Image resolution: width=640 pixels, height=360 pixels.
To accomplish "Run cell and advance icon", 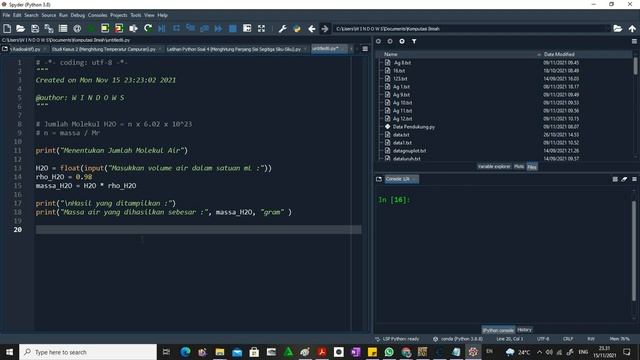I will click(119, 29).
